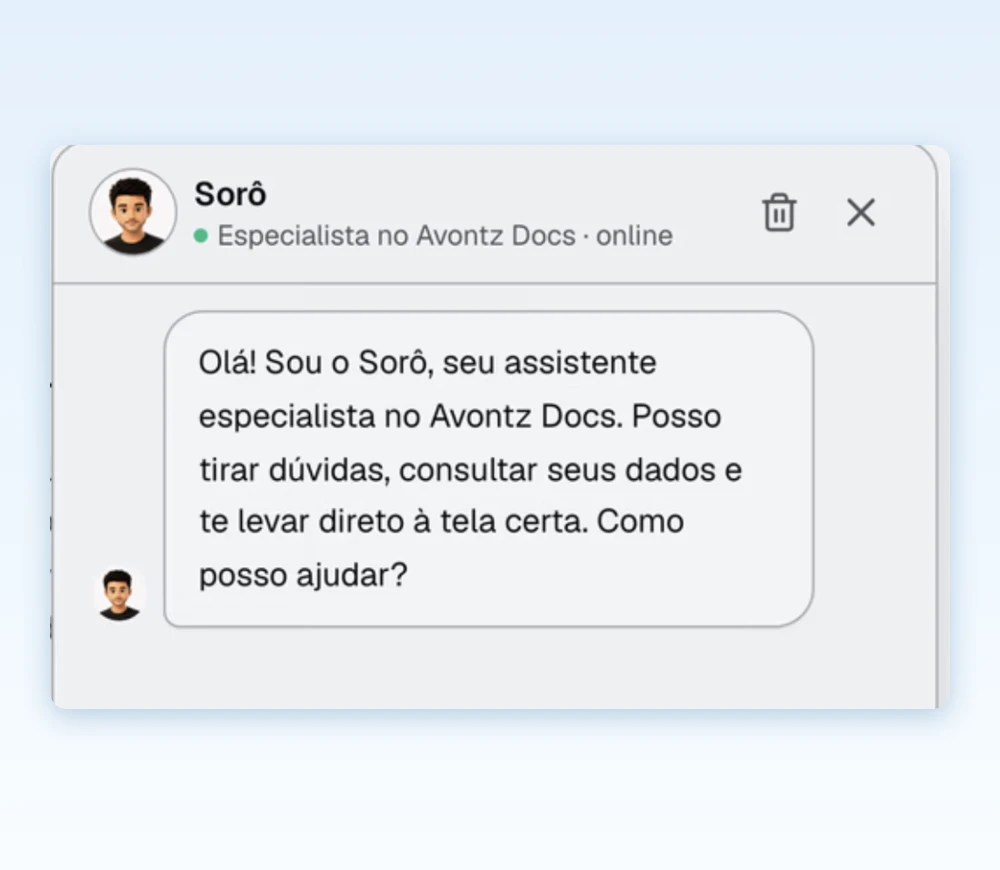This screenshot has width=1000, height=870.
Task: Click "Avontz Docs" inside the message text
Action: click(x=526, y=417)
